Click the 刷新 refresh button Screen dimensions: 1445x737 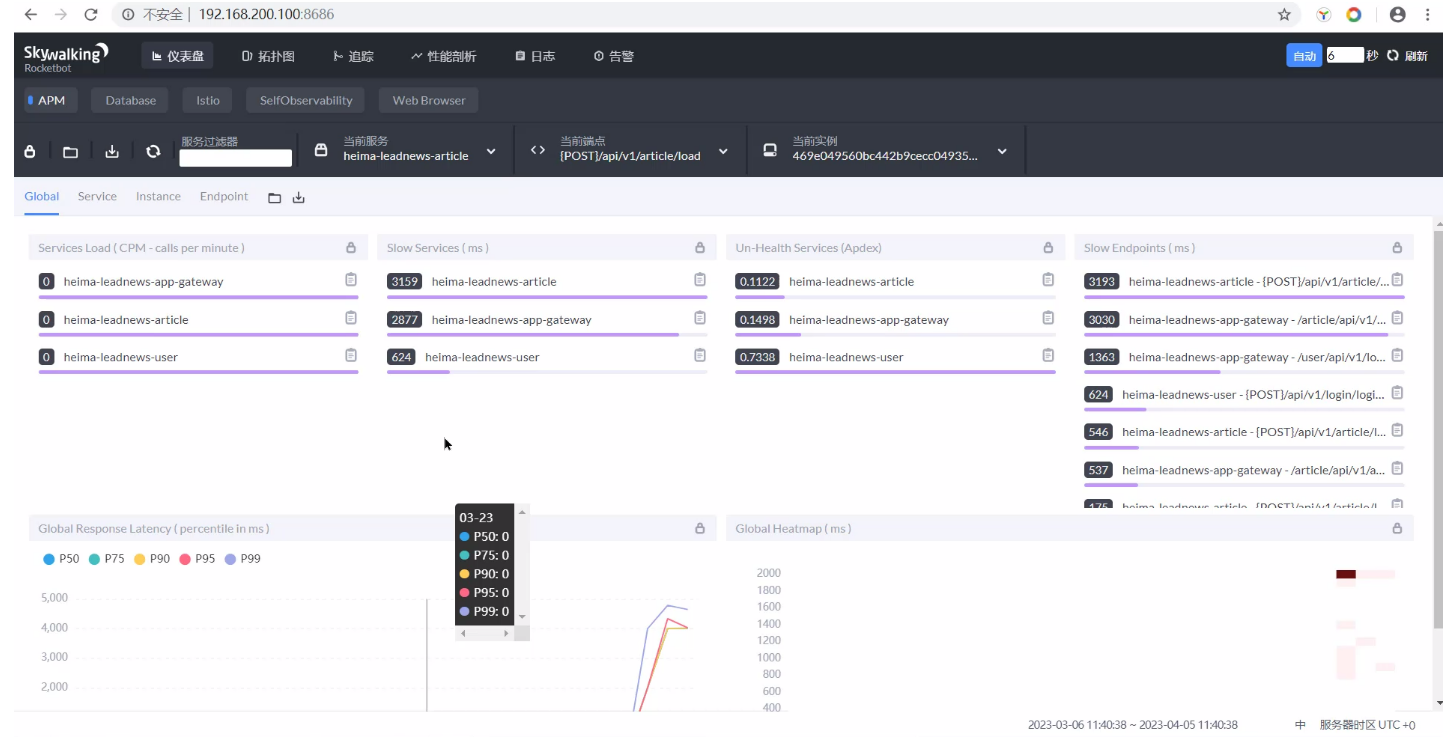pyautogui.click(x=1408, y=56)
